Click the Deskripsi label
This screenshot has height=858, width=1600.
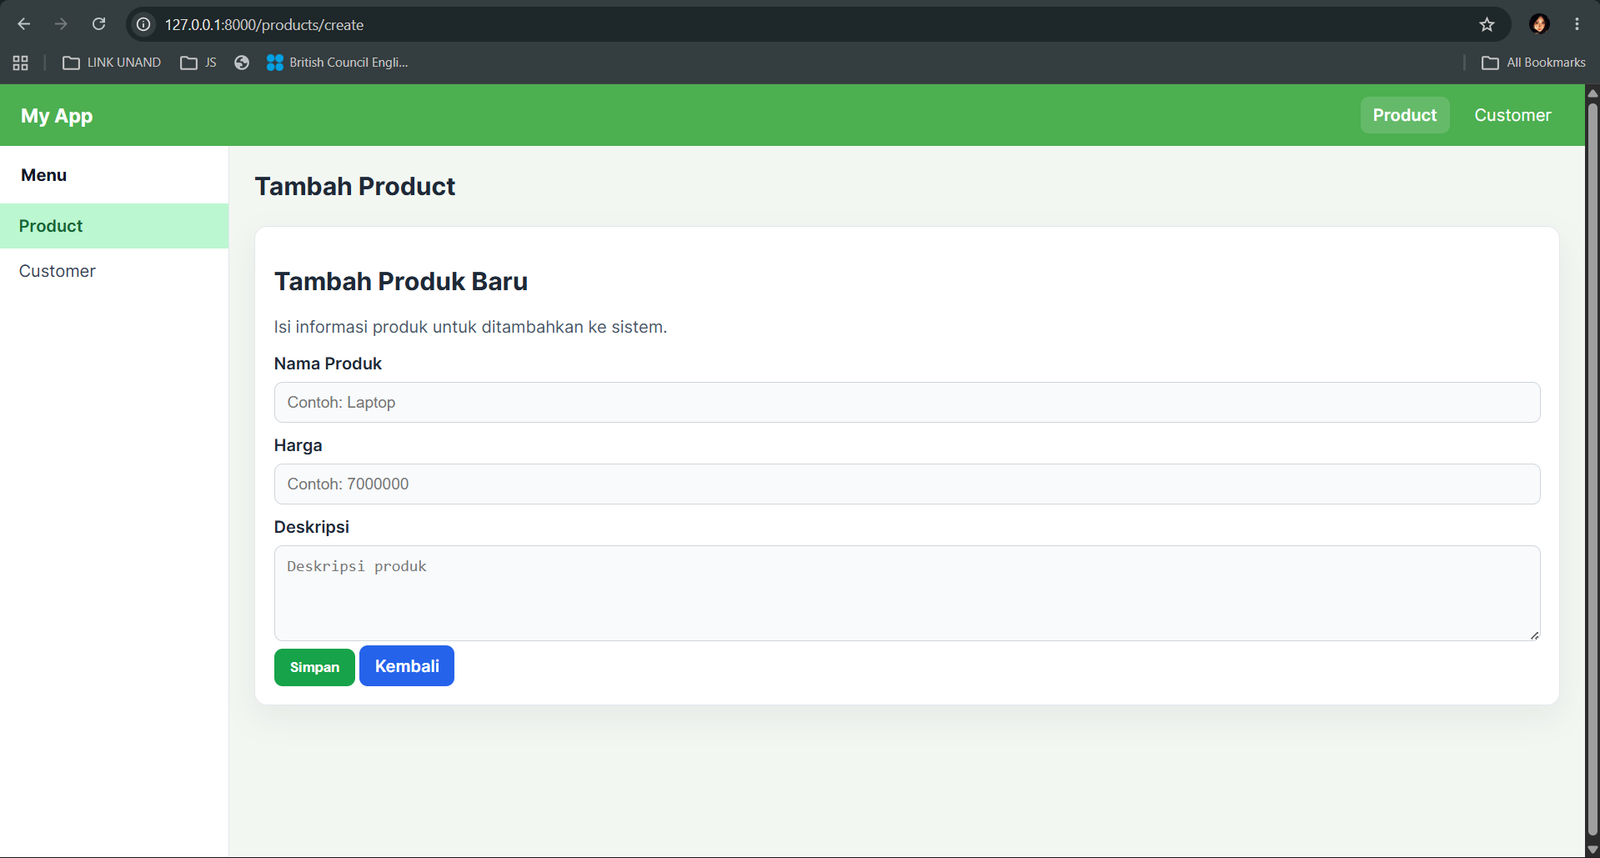pyautogui.click(x=312, y=527)
